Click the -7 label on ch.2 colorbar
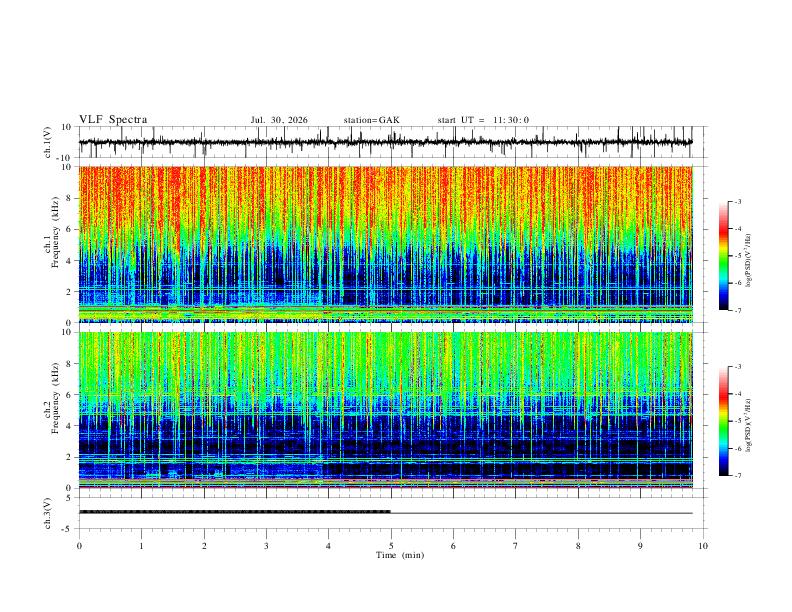 [737, 476]
